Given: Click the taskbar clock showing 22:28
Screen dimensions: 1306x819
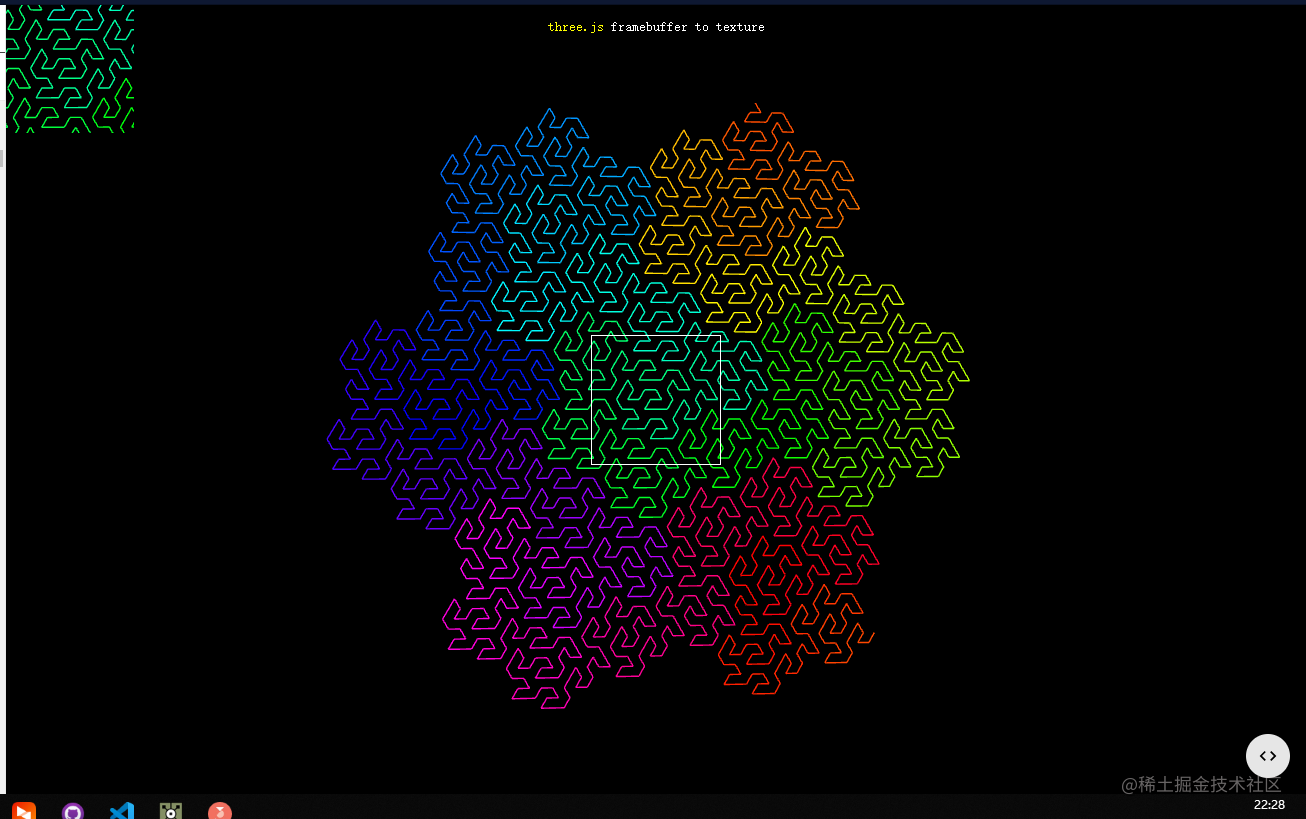Looking at the screenshot, I should click(1269, 804).
